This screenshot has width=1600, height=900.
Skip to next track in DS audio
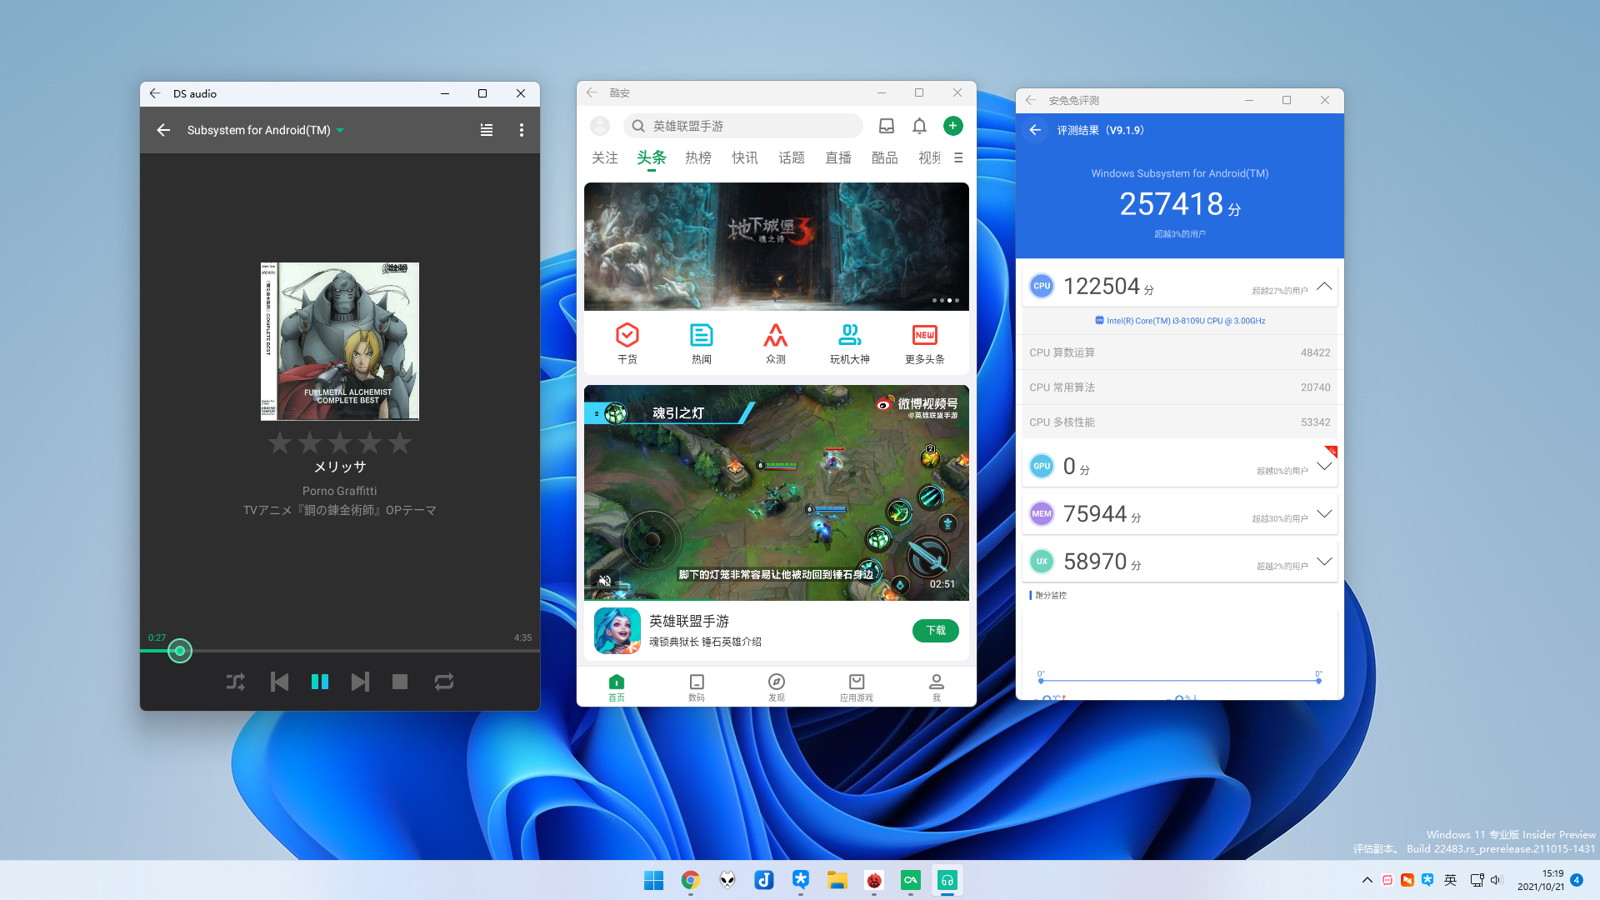tap(360, 682)
